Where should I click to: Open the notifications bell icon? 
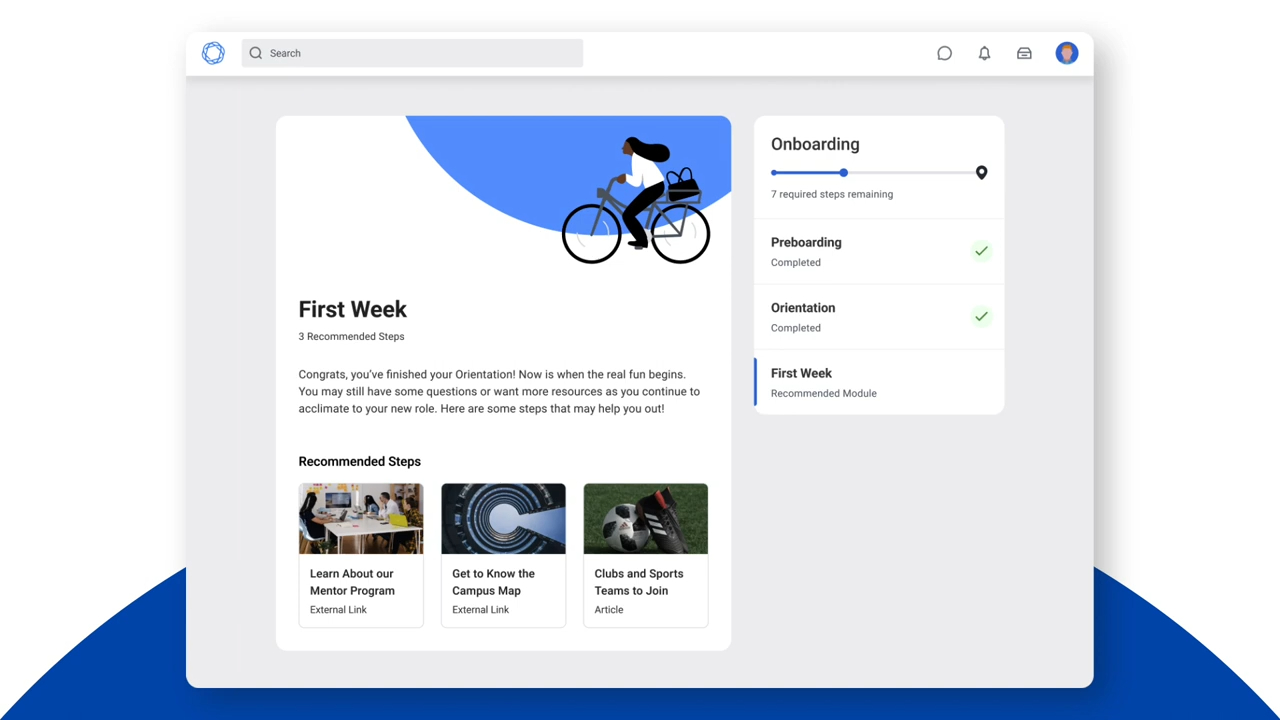(984, 53)
